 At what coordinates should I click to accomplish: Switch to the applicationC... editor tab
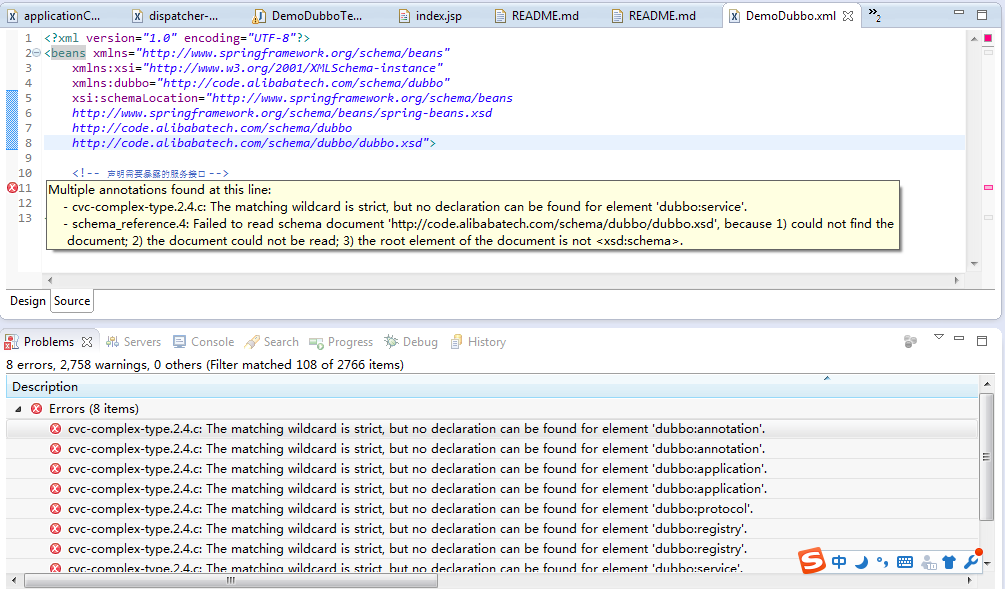click(x=54, y=16)
